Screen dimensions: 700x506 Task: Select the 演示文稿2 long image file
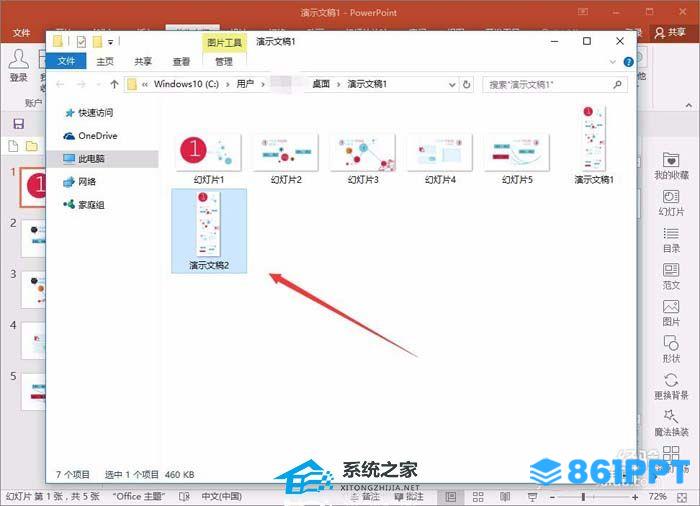click(x=208, y=230)
